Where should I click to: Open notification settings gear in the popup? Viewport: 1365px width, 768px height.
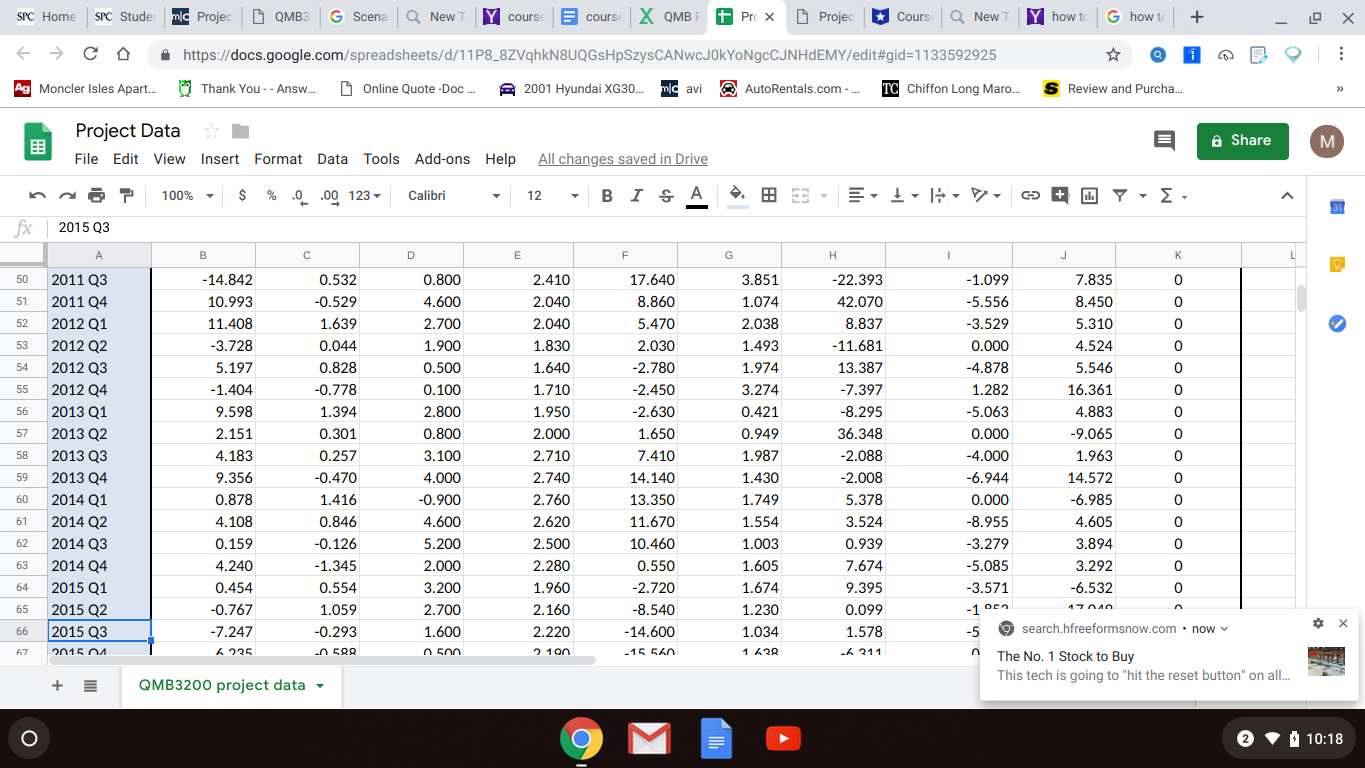click(x=1318, y=623)
